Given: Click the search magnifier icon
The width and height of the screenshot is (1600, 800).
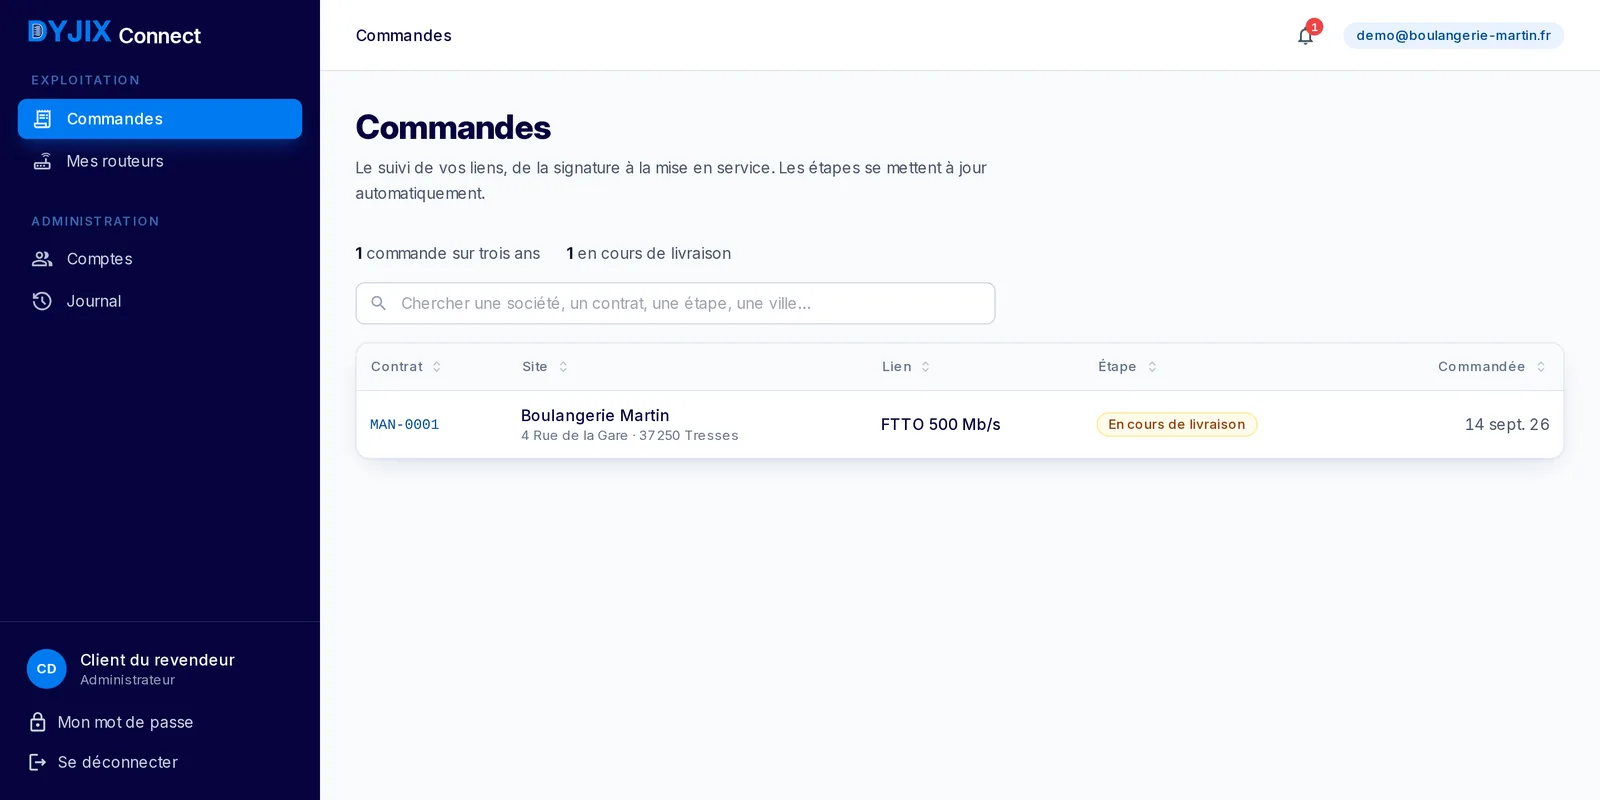Looking at the screenshot, I should click(x=379, y=303).
